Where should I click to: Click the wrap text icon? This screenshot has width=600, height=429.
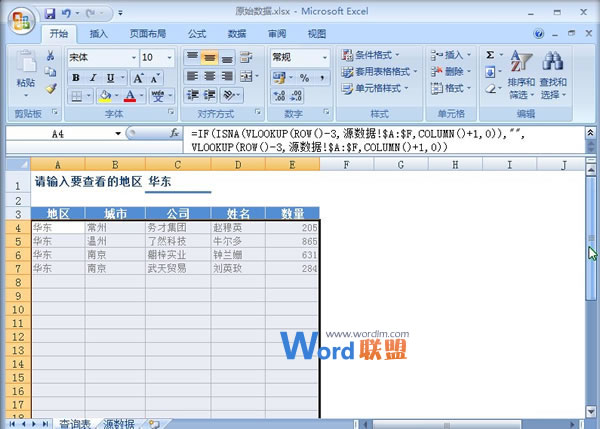pos(246,57)
